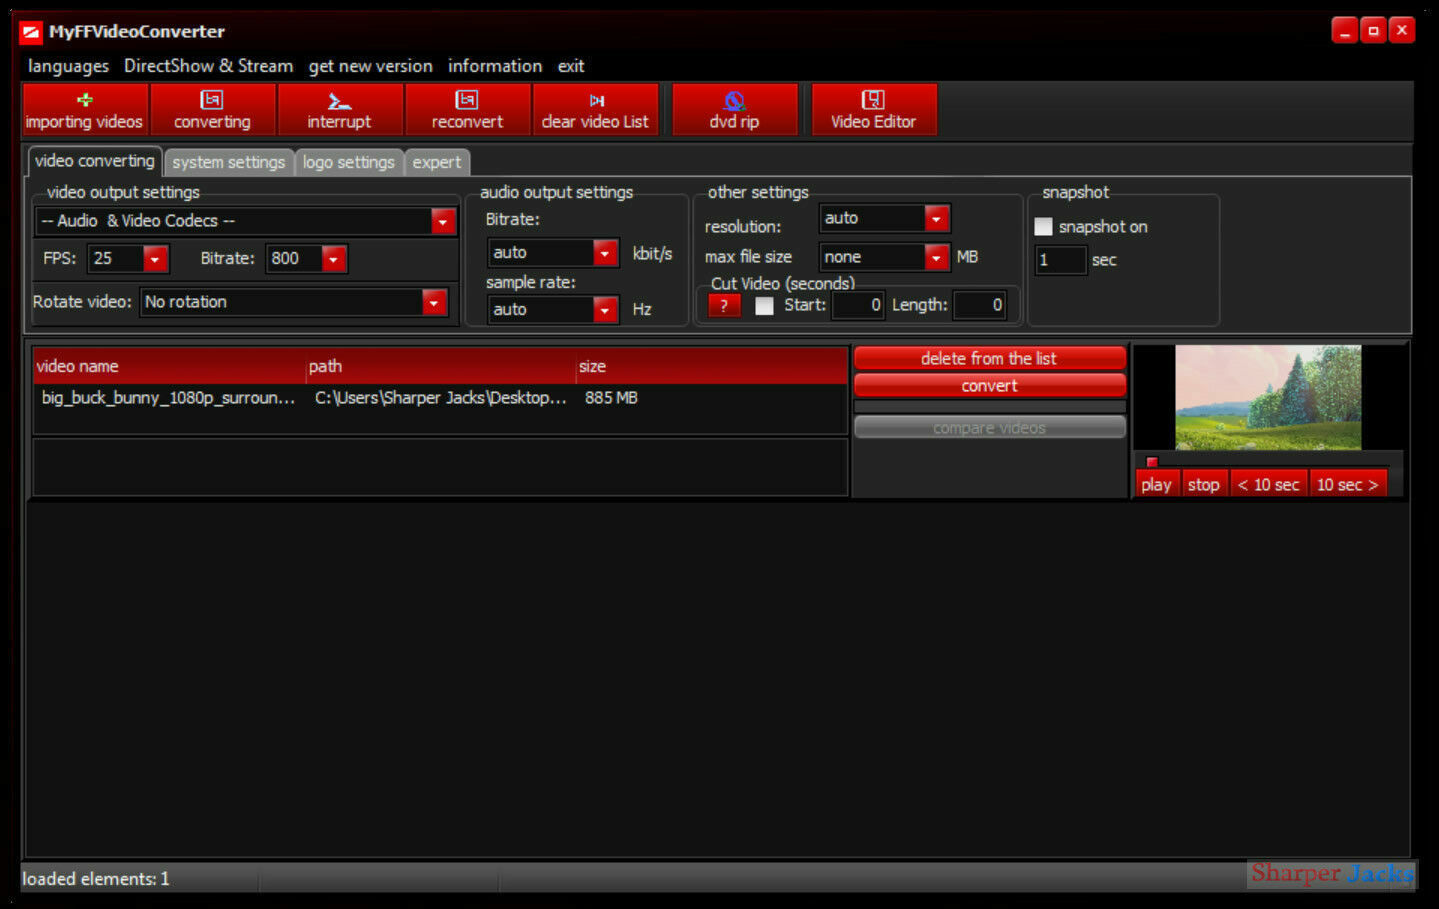The width and height of the screenshot is (1439, 909).
Task: Click the interrupt toolbar icon
Action: pyautogui.click(x=340, y=109)
